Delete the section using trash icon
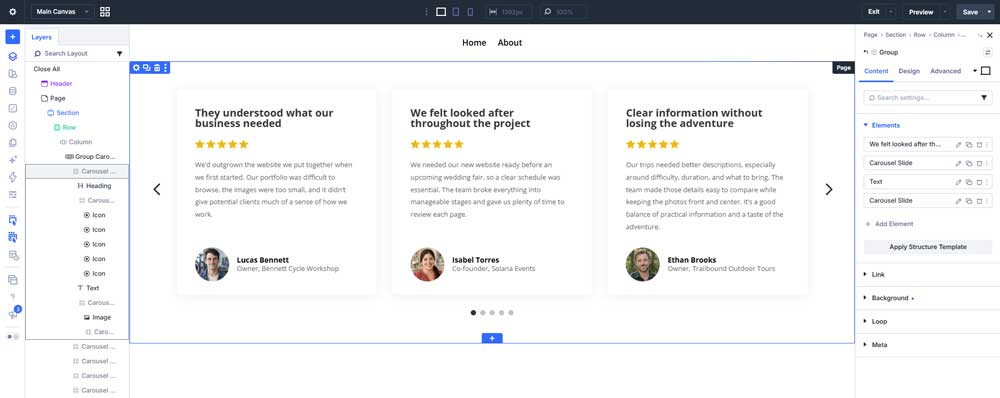This screenshot has width=1000, height=398. click(x=156, y=68)
